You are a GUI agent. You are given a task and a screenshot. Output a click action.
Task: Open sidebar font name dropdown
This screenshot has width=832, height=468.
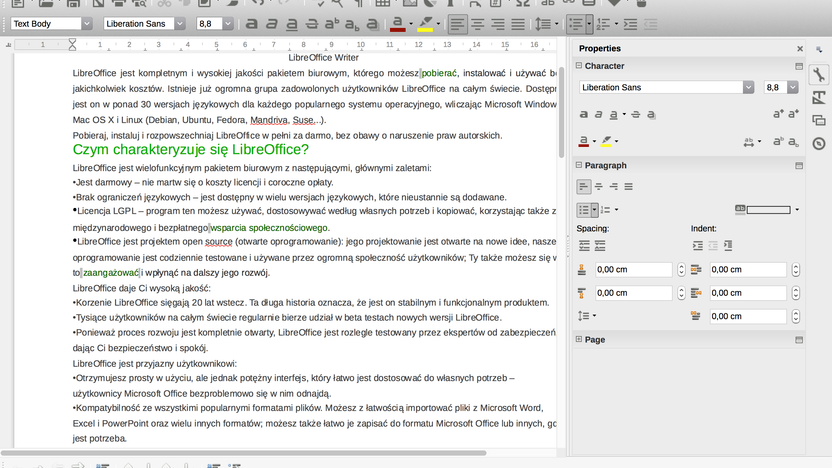pos(748,88)
